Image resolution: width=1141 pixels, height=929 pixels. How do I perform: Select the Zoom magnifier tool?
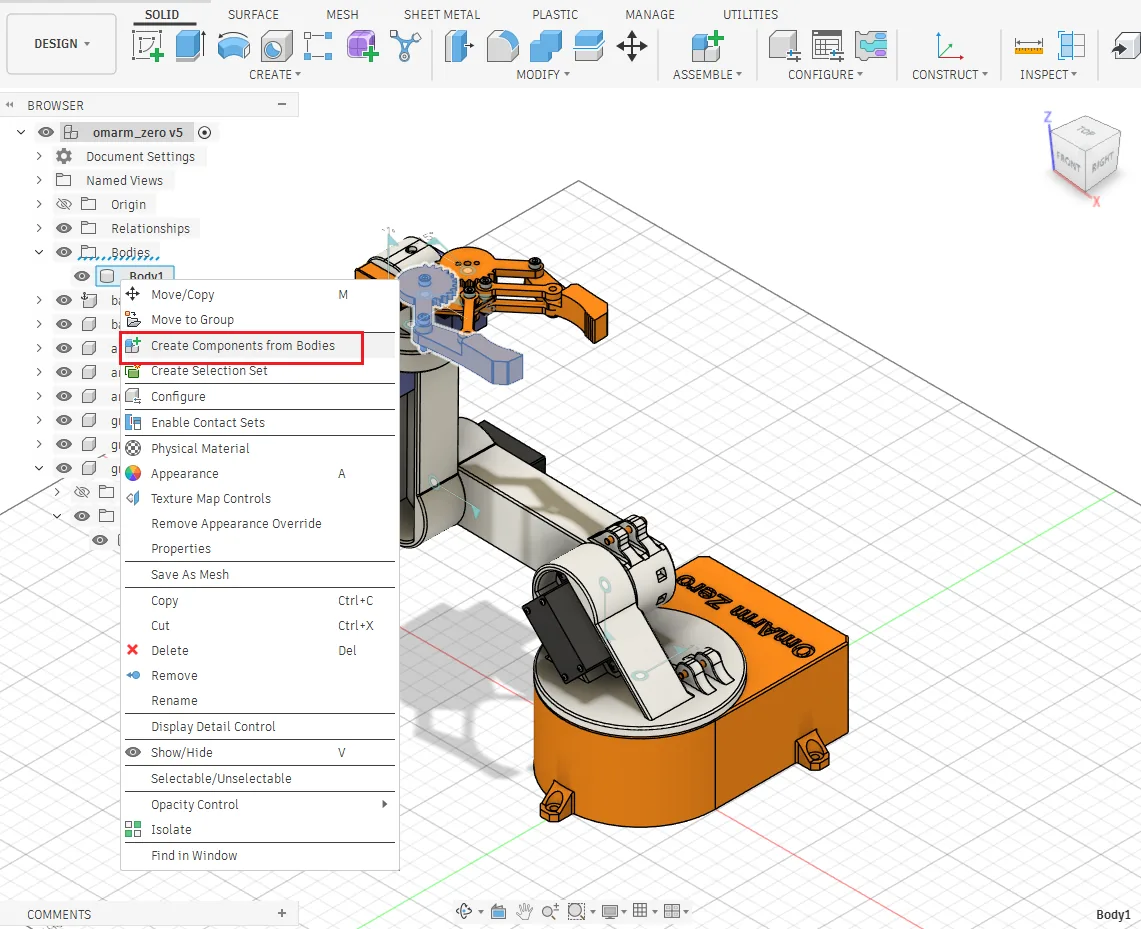[x=550, y=911]
